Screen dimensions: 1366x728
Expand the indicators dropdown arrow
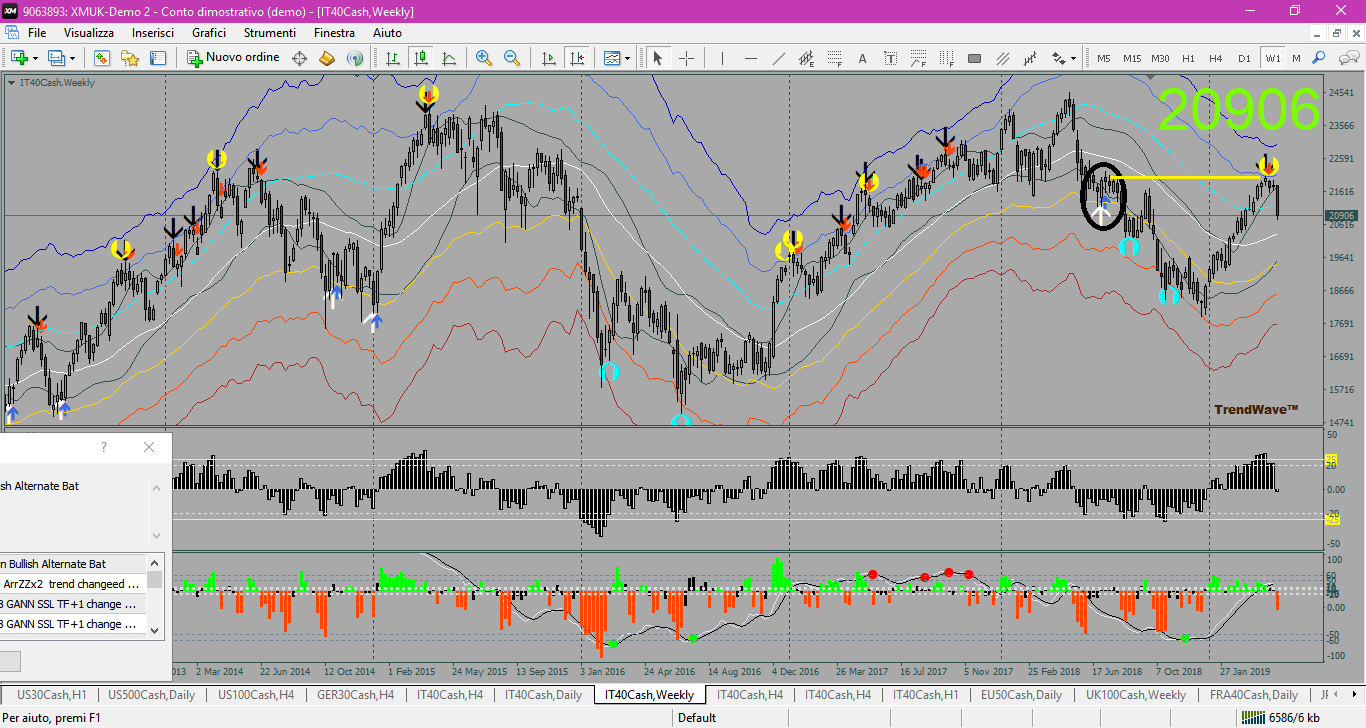pos(627,58)
